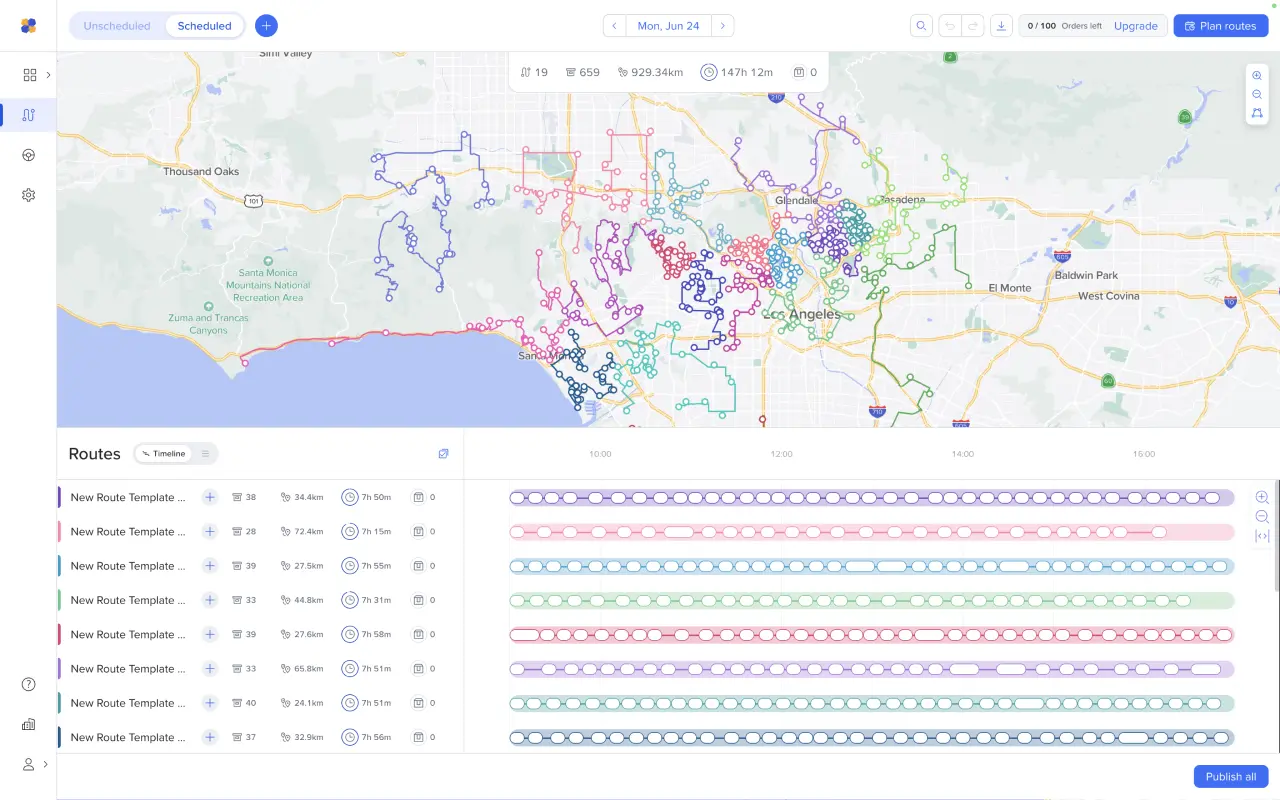Add stop to 65.8km route

click(x=210, y=669)
